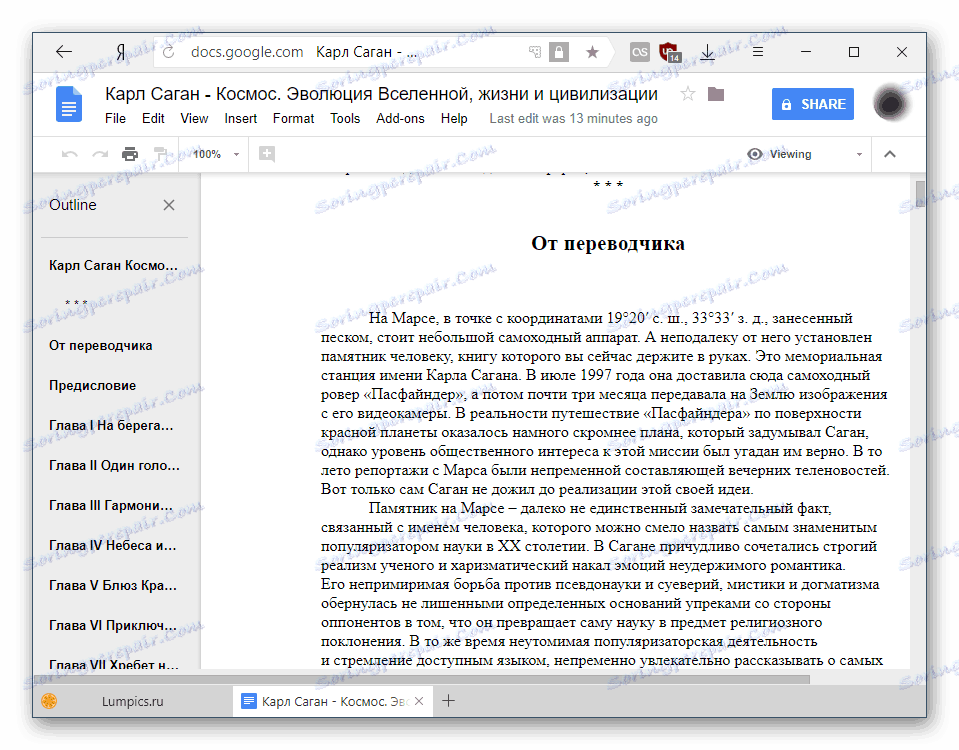Screen dimensions: 959x750
Task: Open the Insert menu
Action: 240,119
